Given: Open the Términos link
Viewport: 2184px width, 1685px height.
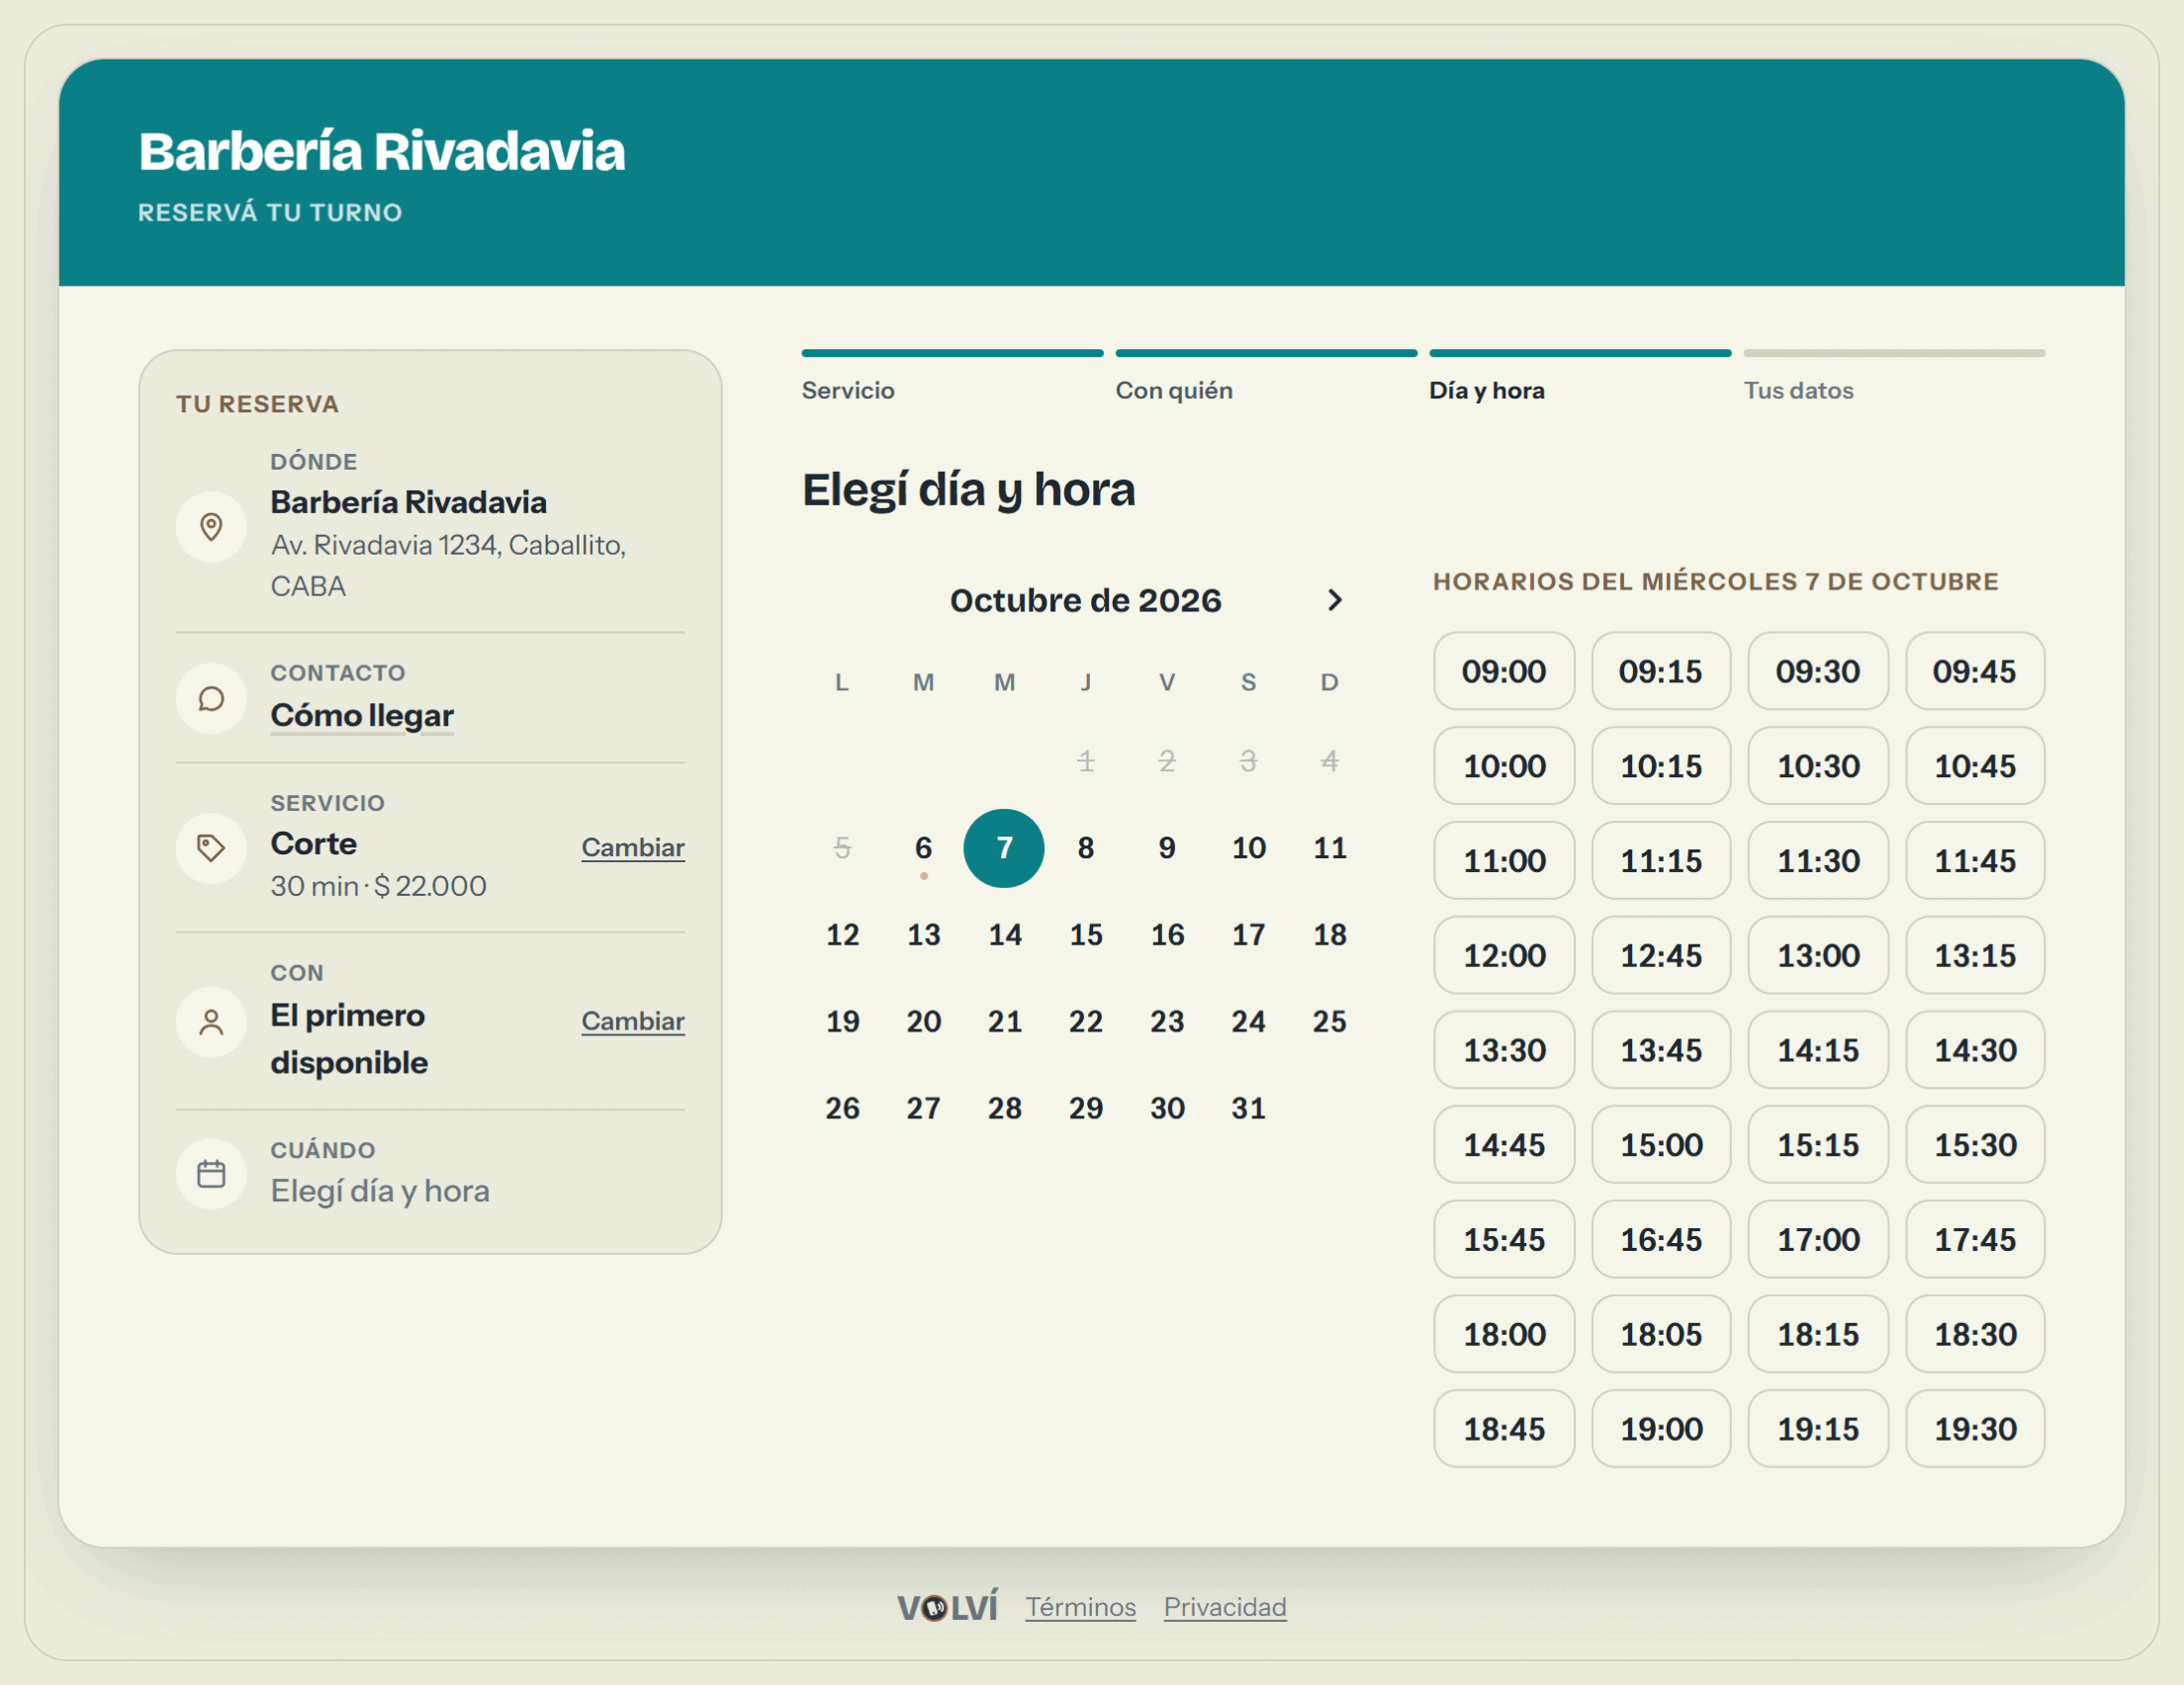Looking at the screenshot, I should tap(1080, 1607).
